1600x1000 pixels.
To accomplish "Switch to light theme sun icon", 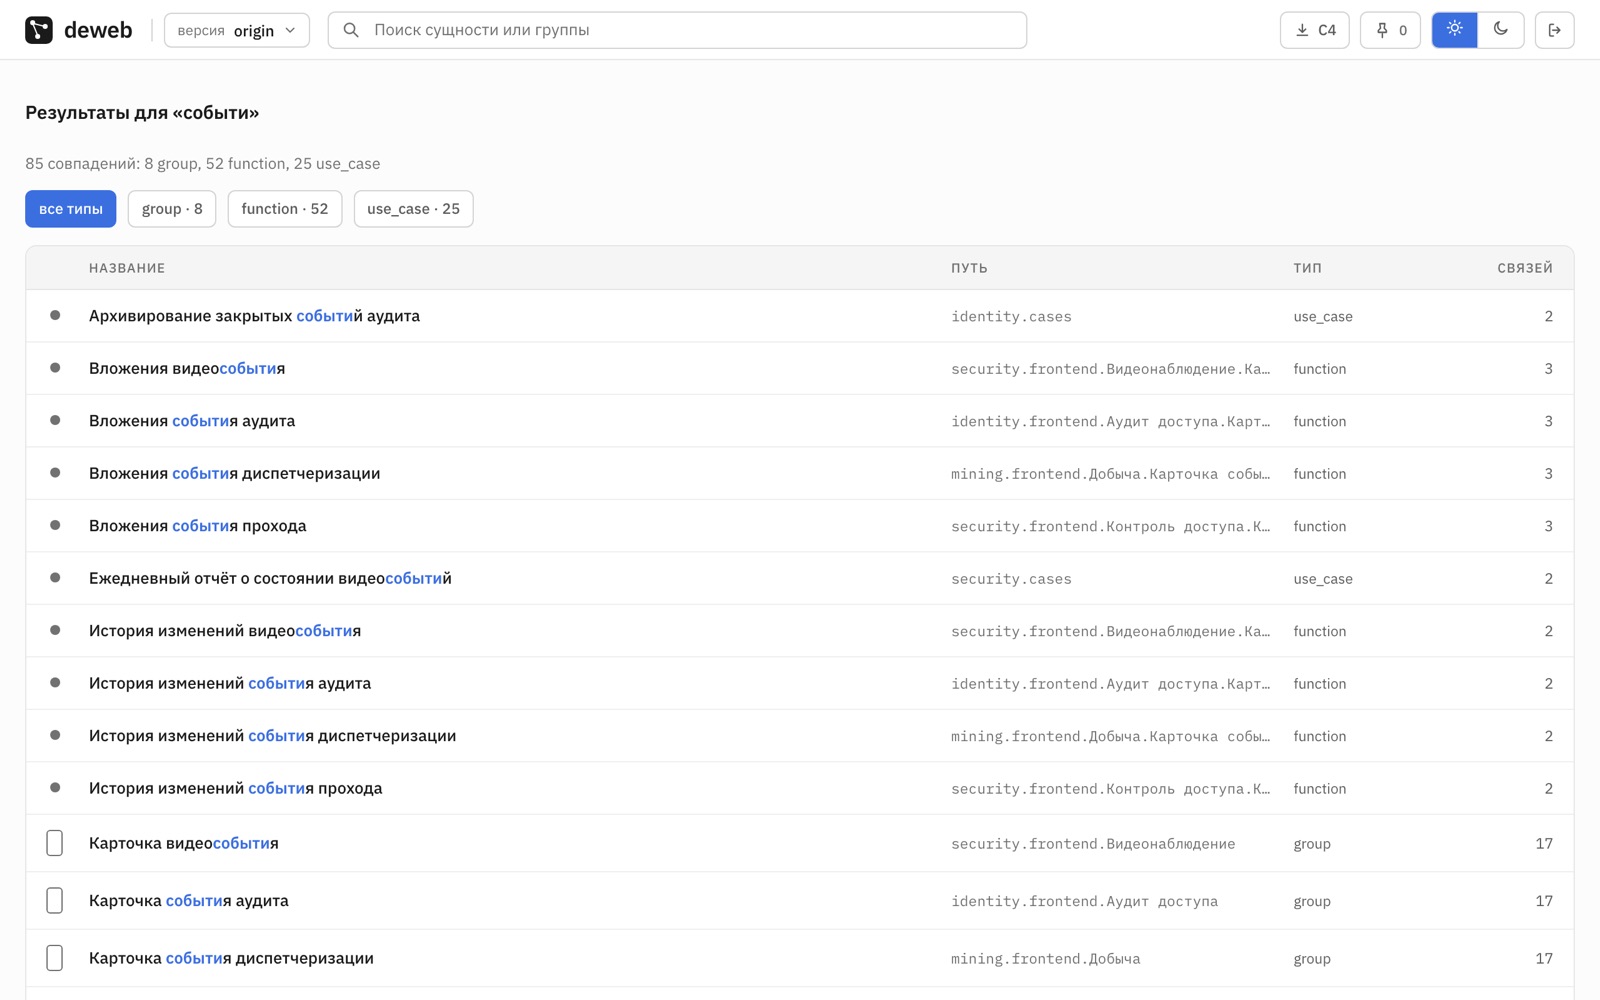I will [1455, 30].
